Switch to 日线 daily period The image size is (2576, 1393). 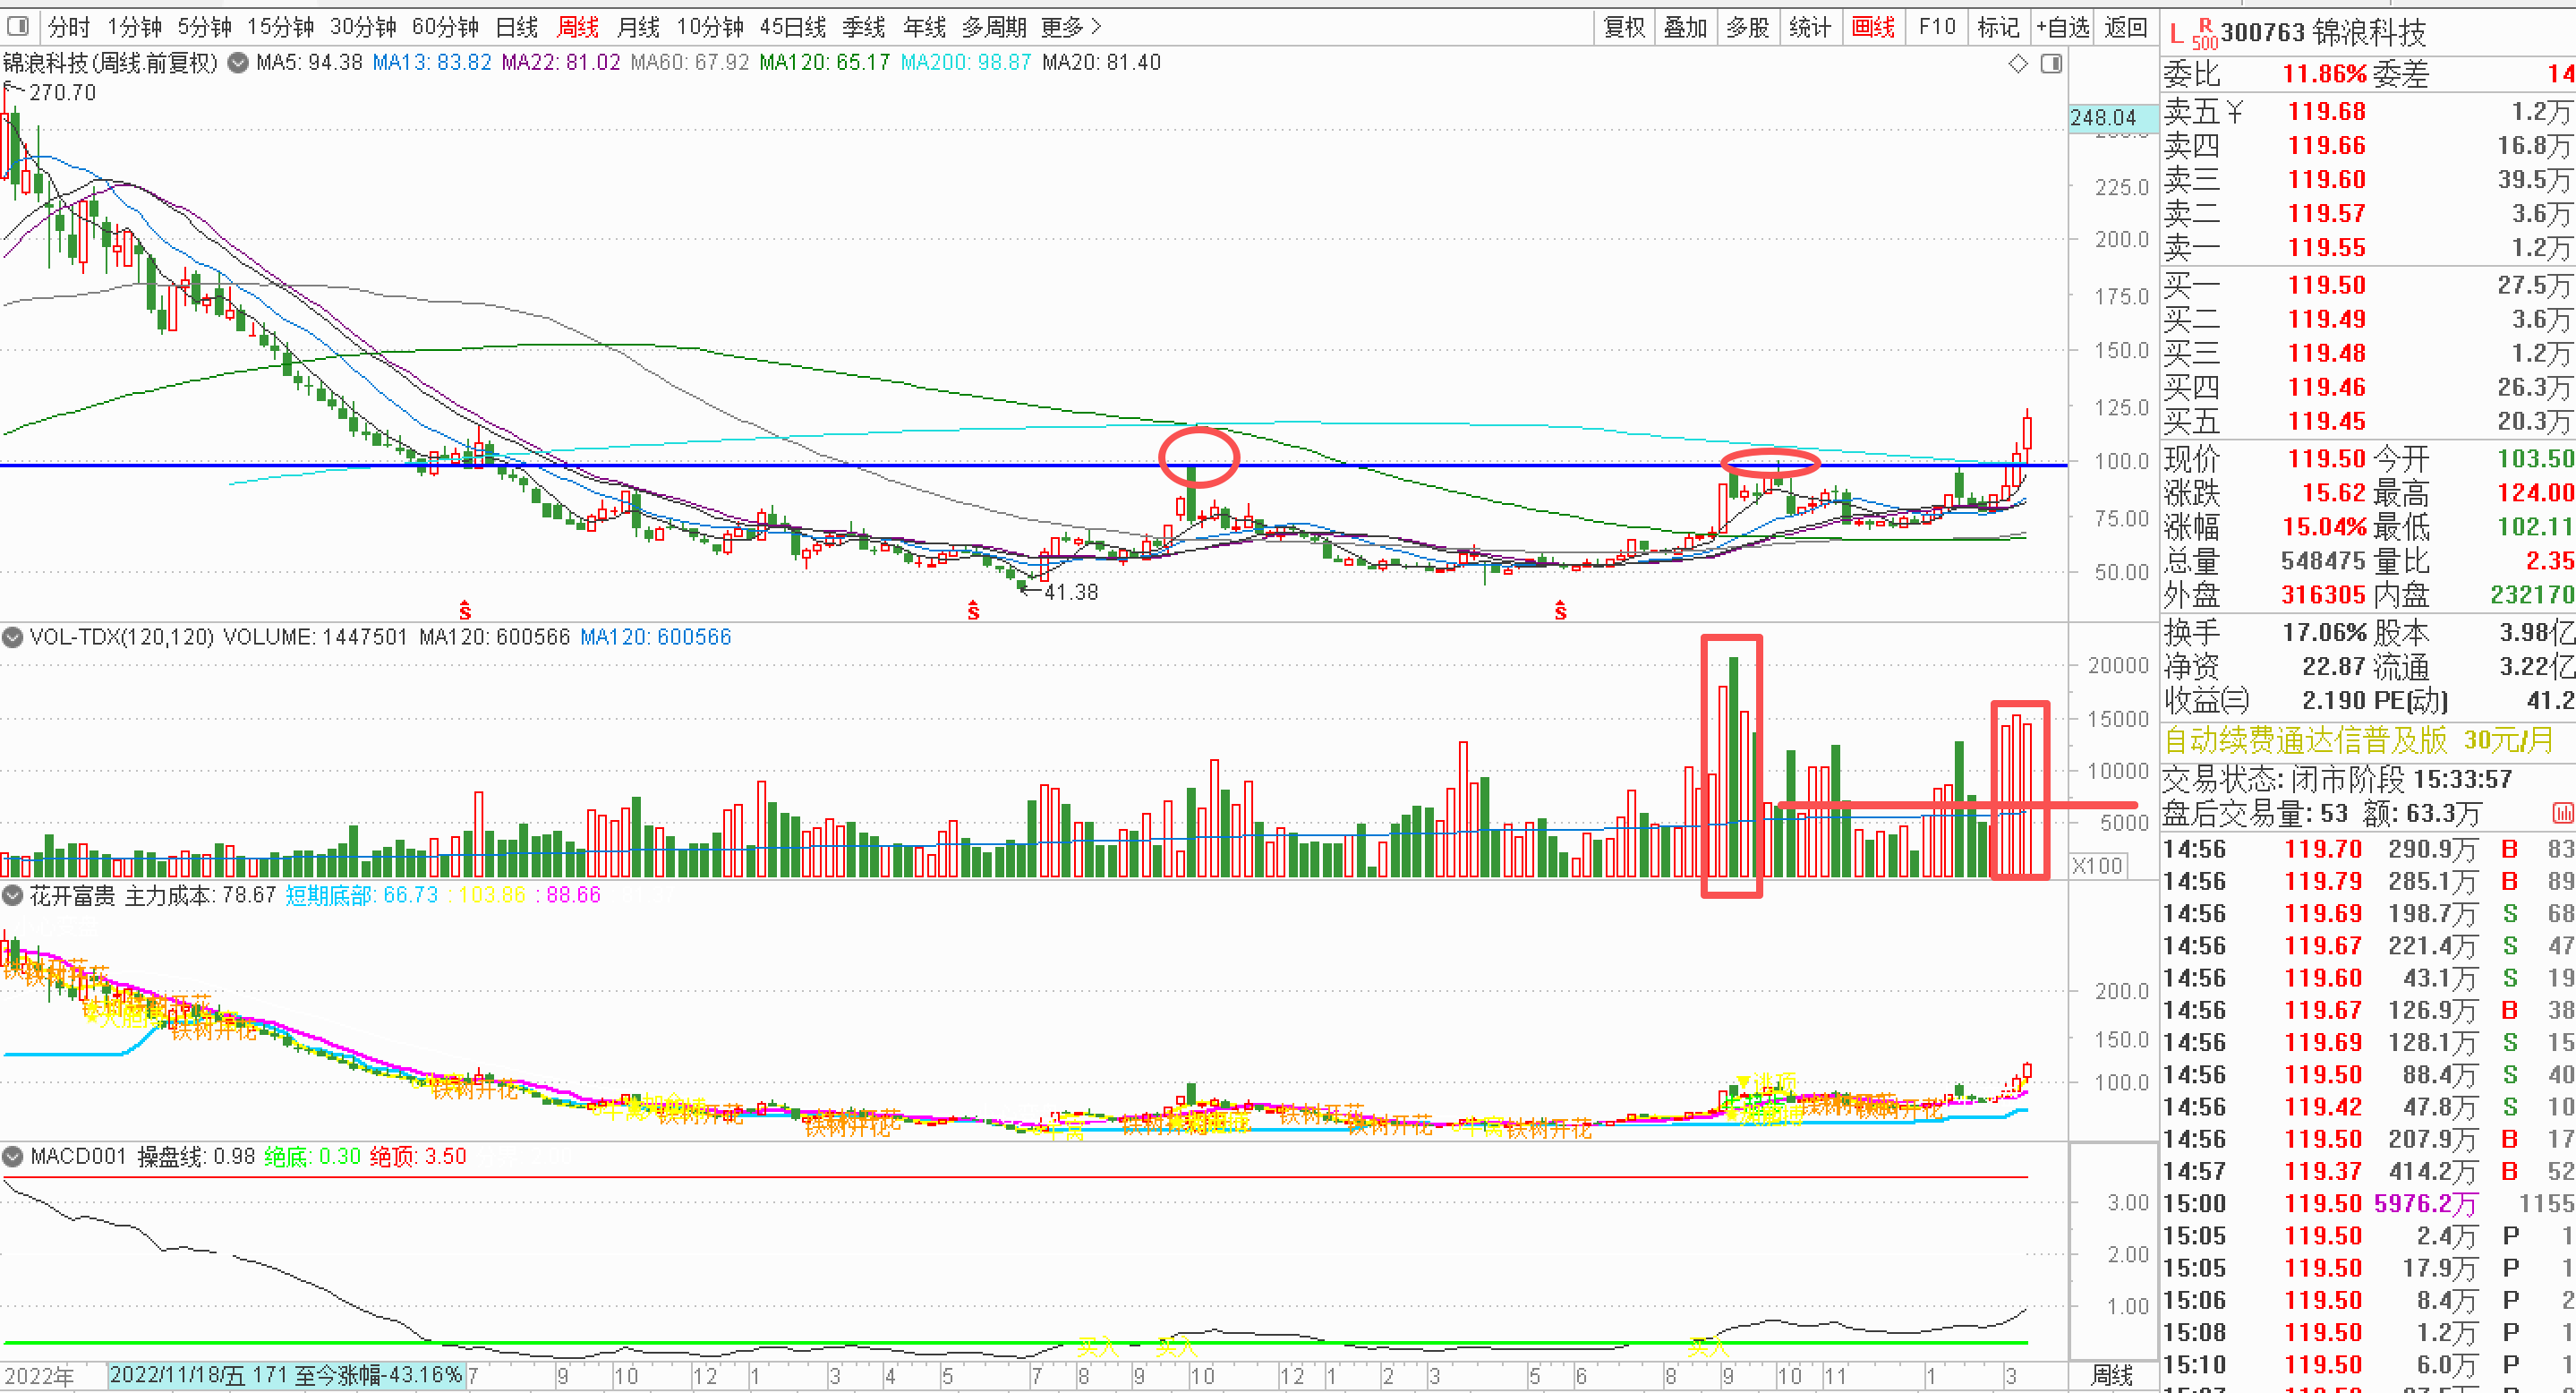pyautogui.click(x=517, y=27)
